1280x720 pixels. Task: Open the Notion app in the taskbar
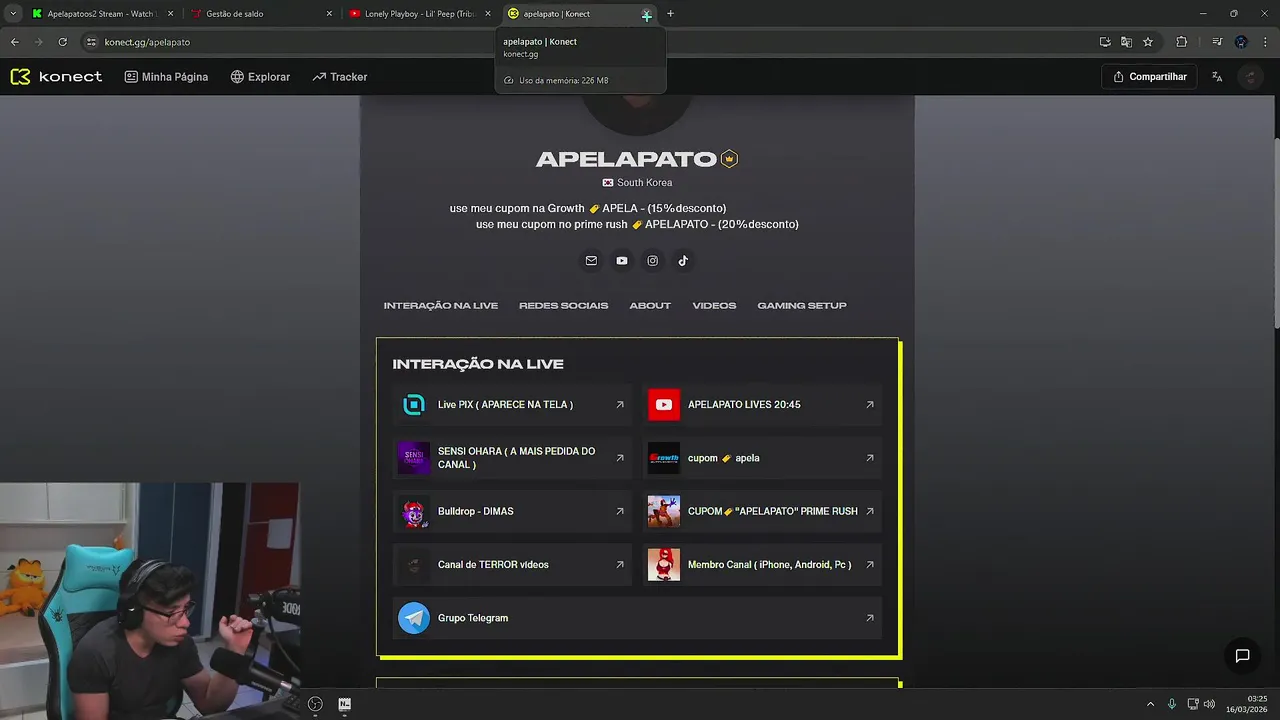tap(344, 704)
